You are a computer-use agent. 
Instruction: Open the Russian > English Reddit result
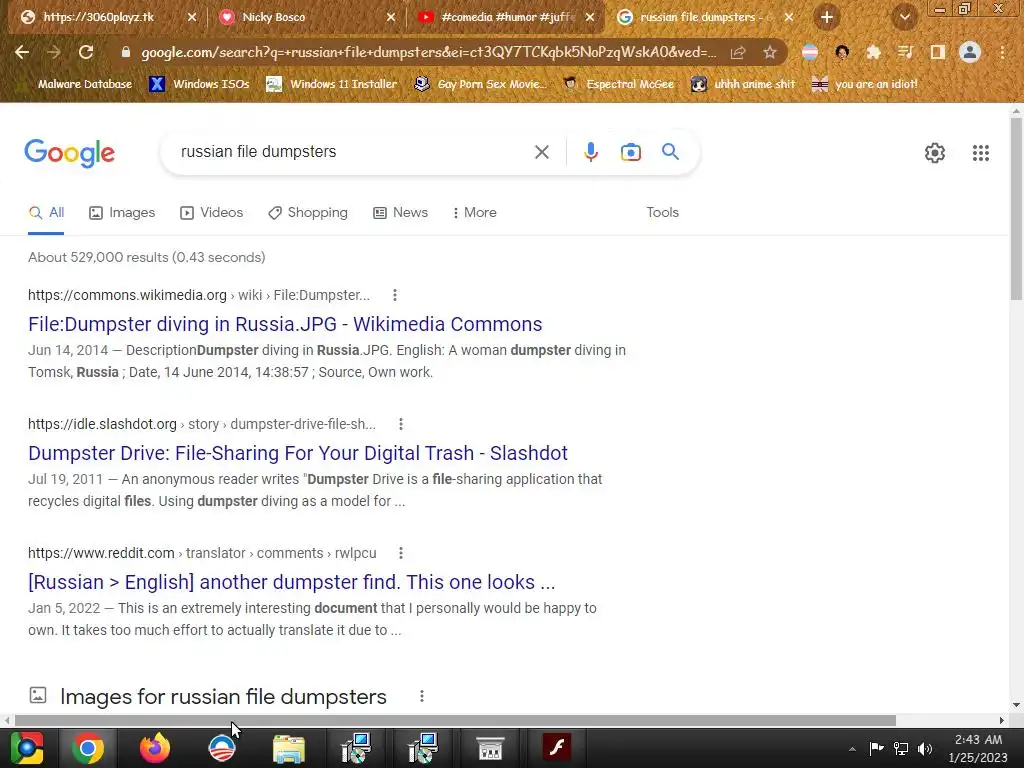291,583
